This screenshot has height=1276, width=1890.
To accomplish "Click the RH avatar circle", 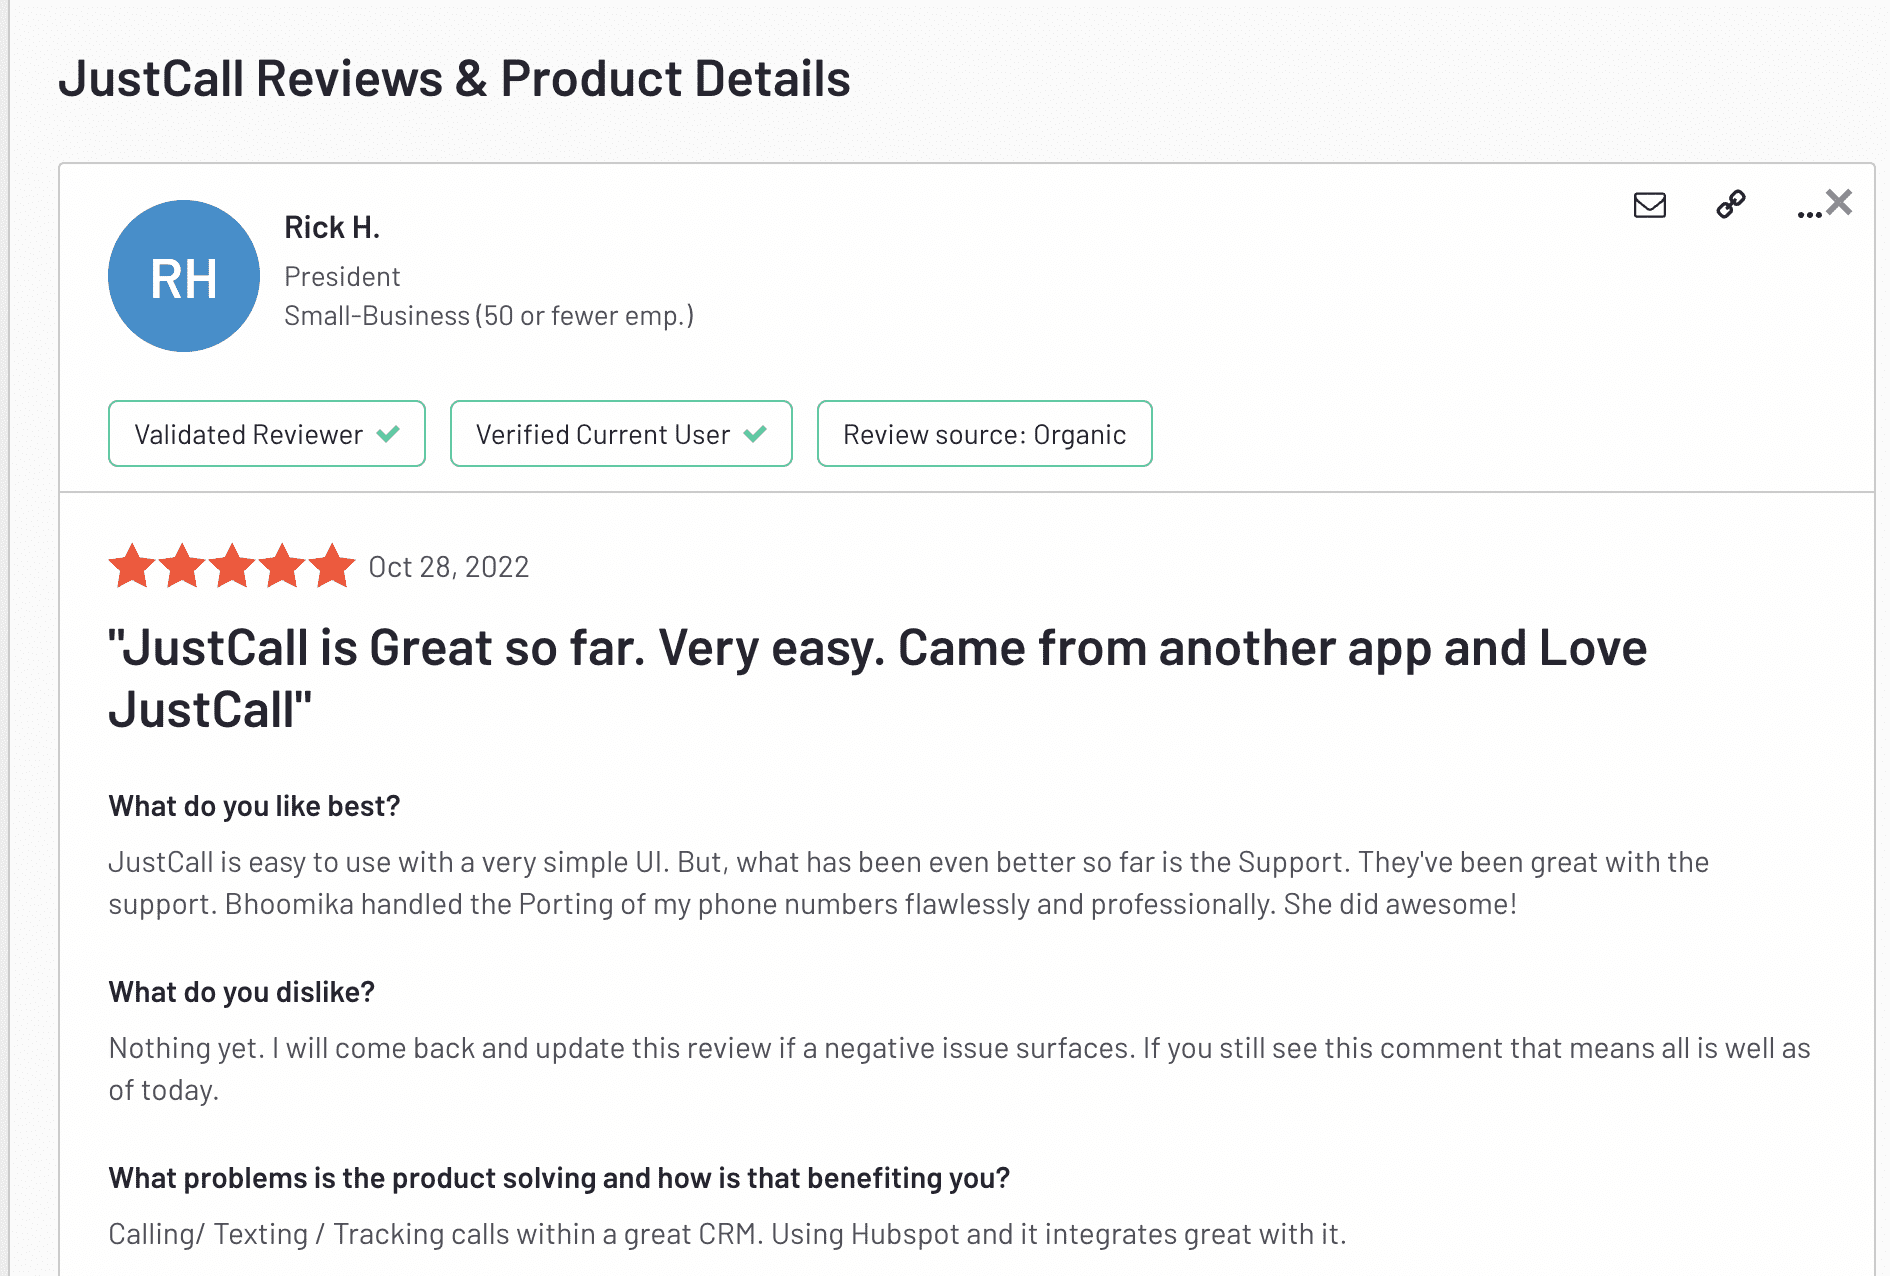I will coord(184,276).
